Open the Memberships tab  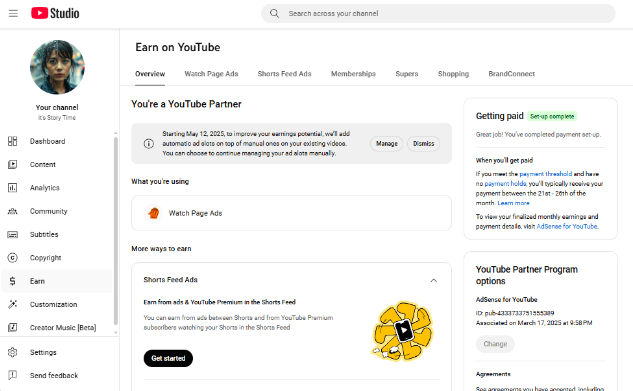tap(353, 74)
